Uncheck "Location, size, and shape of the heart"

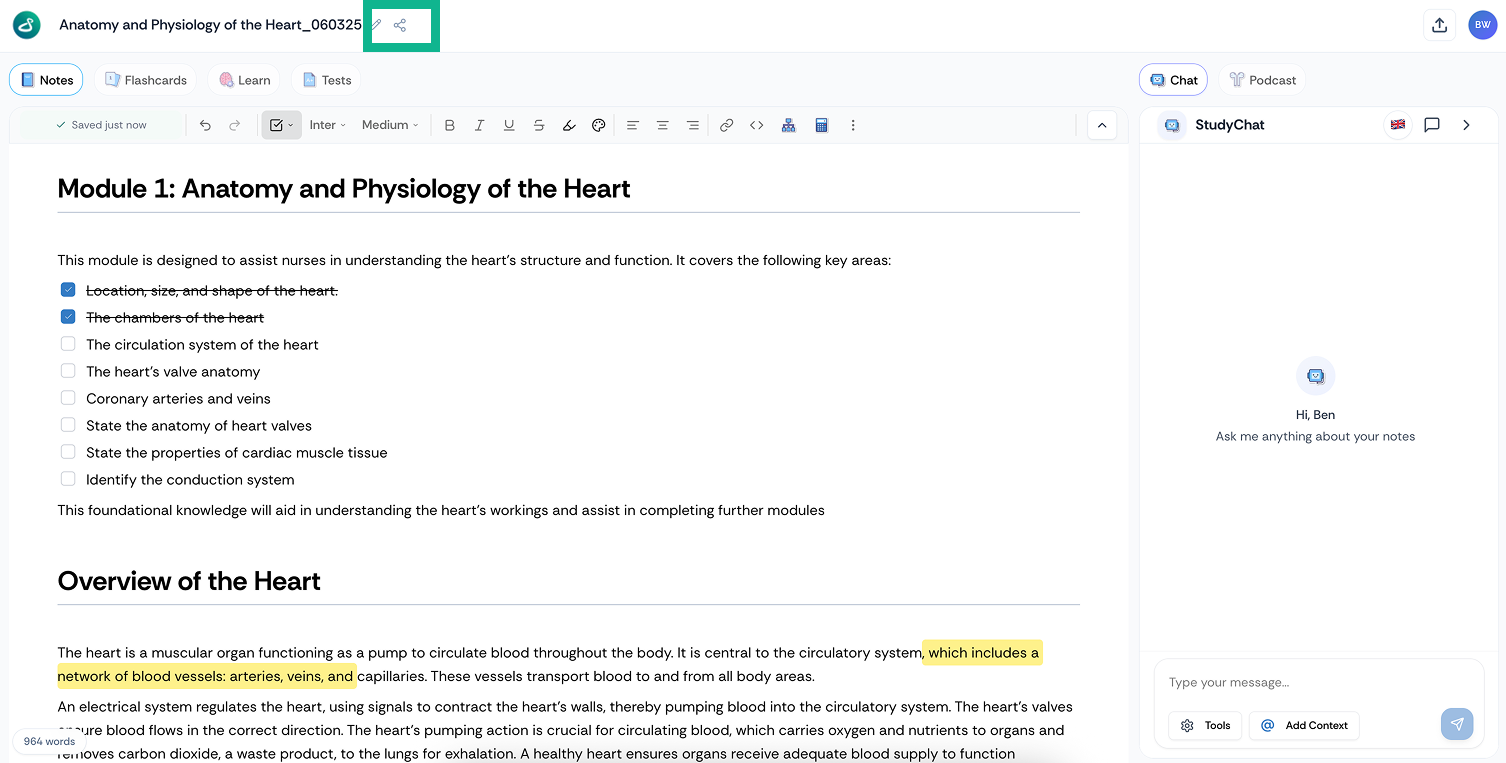[x=68, y=290]
